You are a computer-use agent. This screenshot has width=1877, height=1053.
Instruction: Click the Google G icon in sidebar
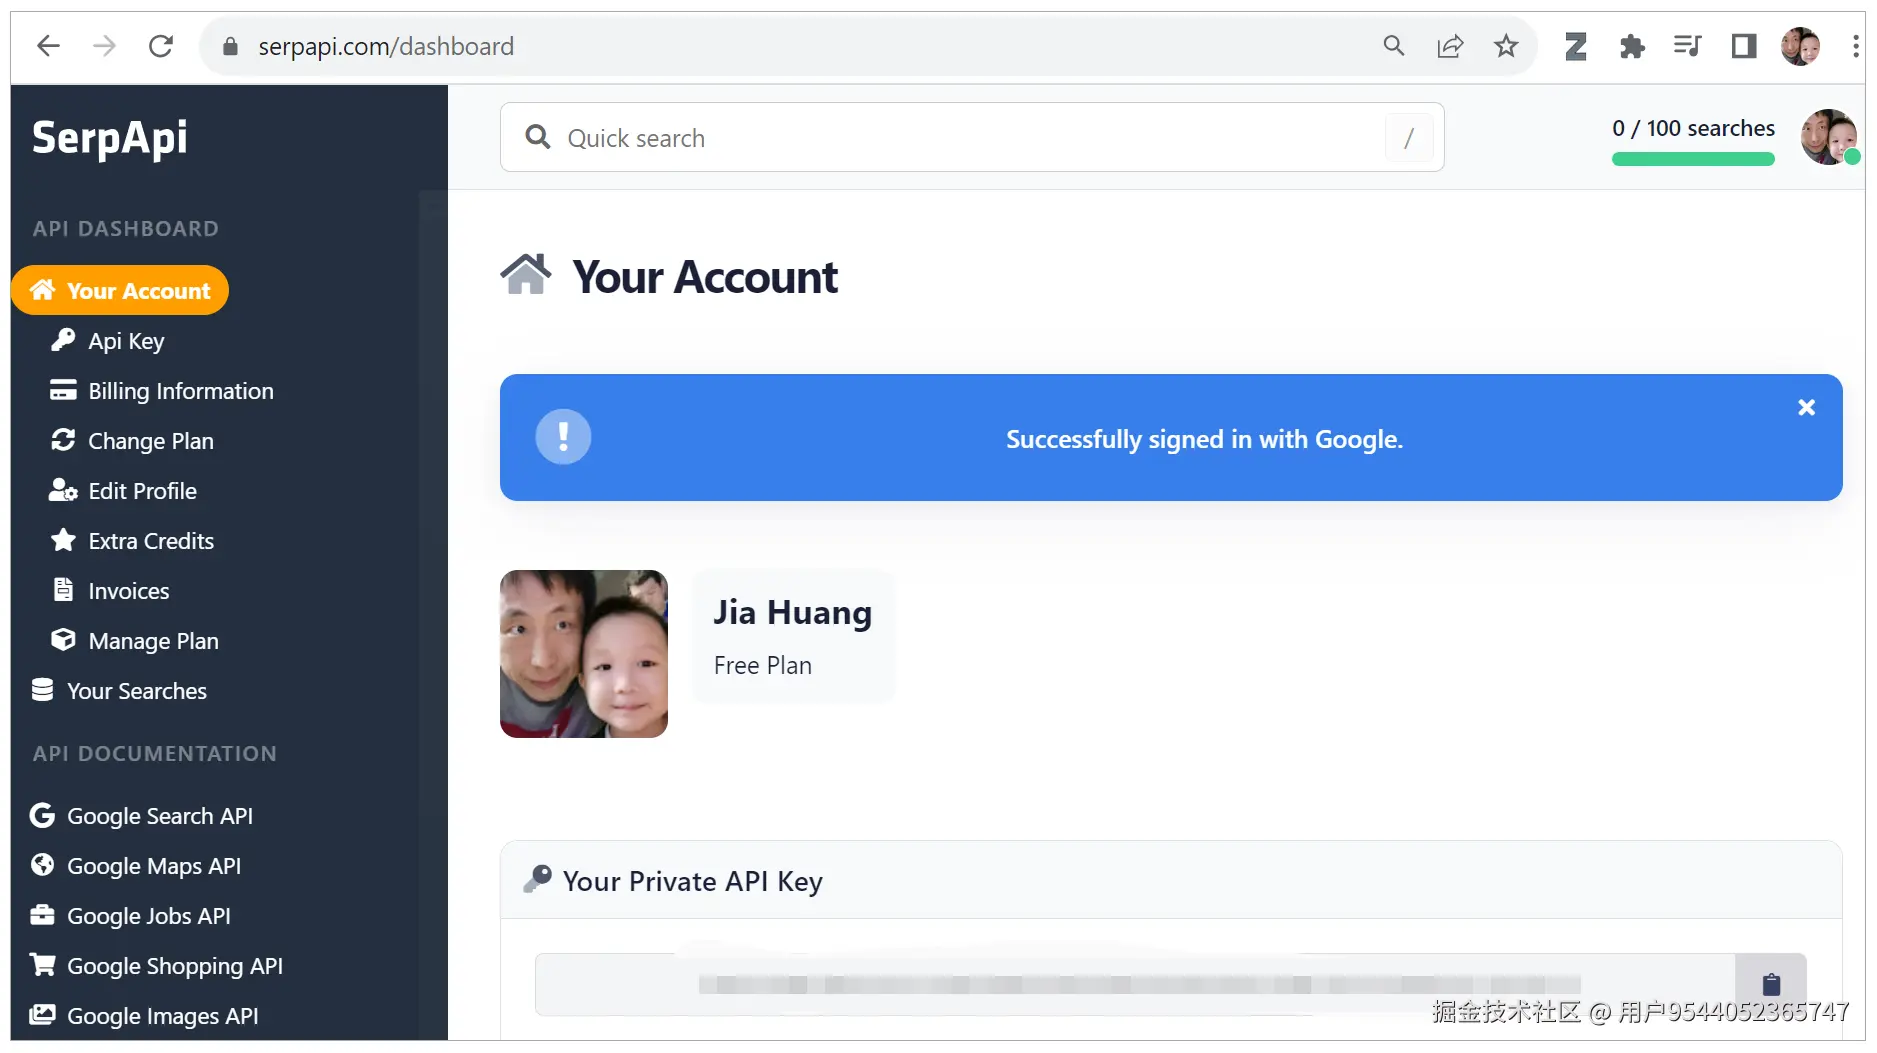(x=42, y=815)
